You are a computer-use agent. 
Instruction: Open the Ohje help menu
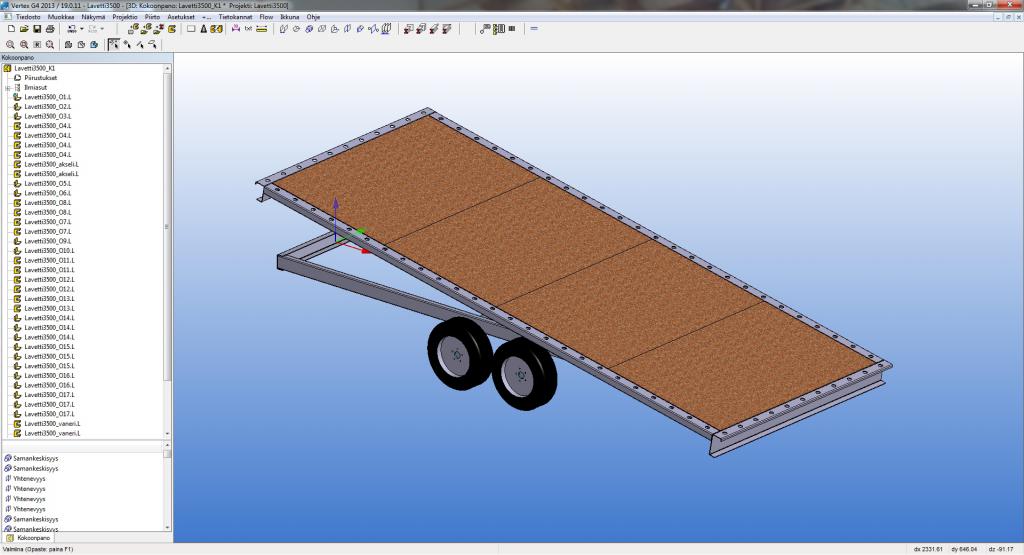(x=313, y=17)
